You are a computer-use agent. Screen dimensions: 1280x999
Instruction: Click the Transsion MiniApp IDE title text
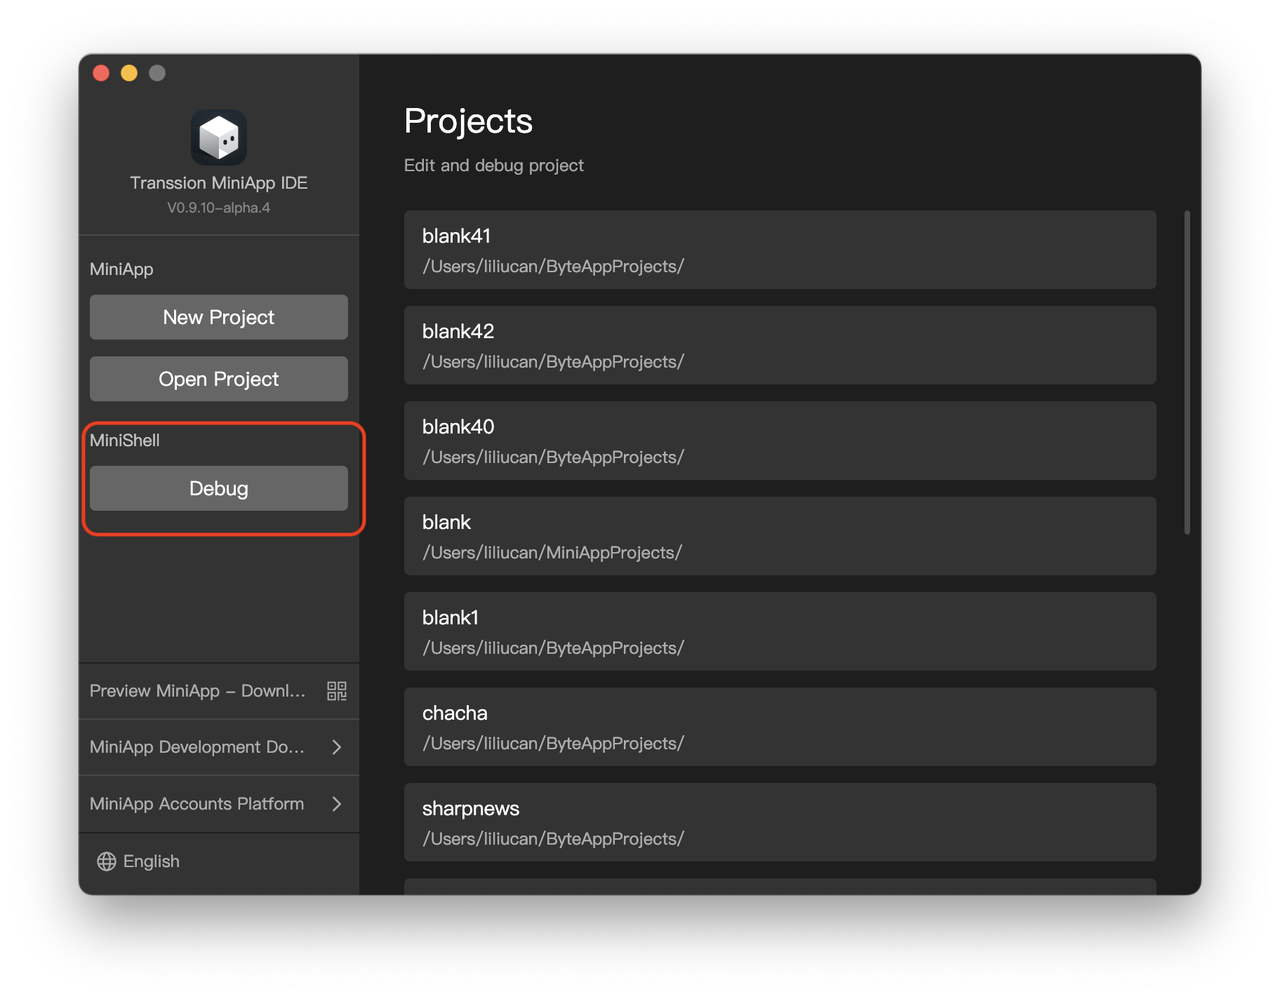click(219, 183)
